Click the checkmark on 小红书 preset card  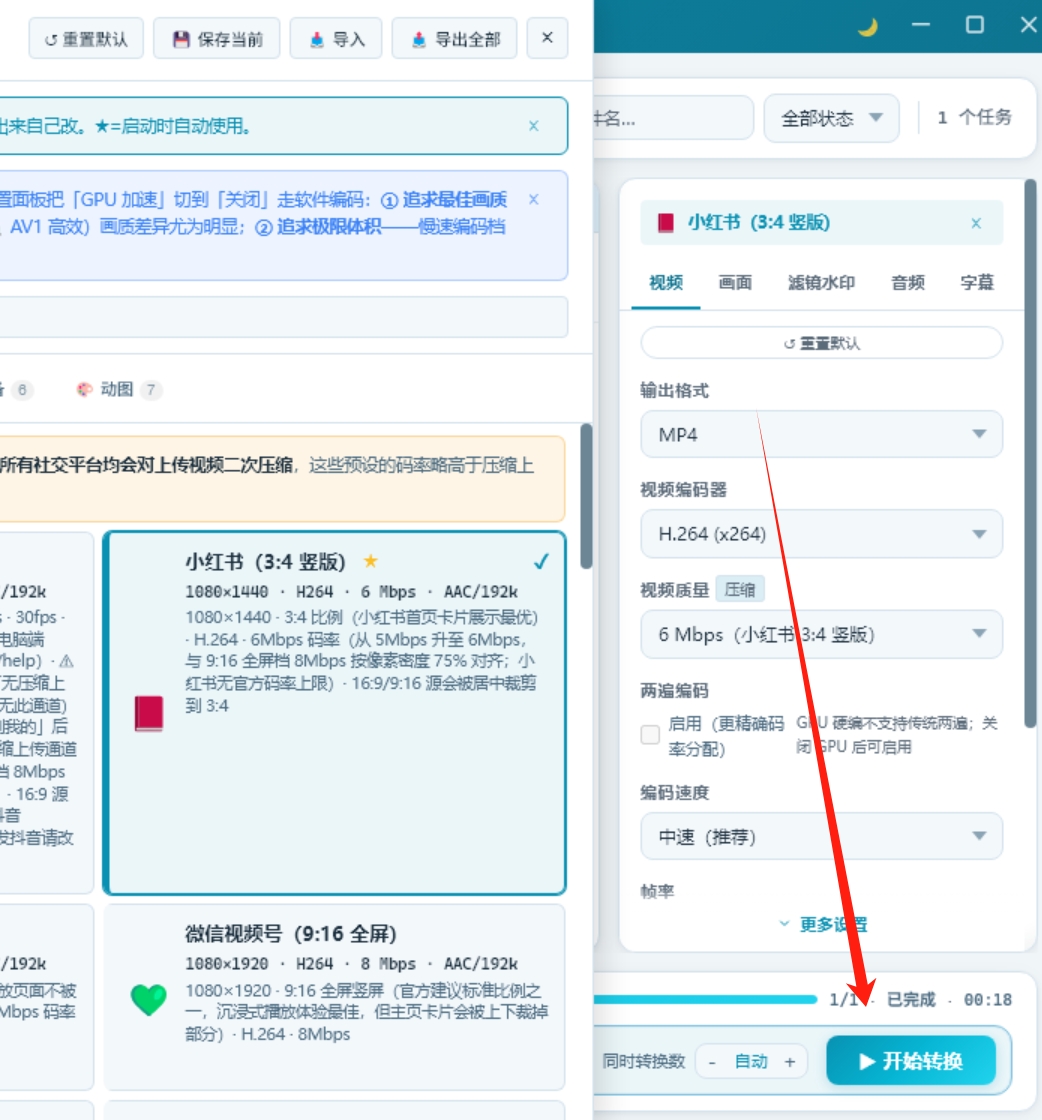pyautogui.click(x=541, y=561)
